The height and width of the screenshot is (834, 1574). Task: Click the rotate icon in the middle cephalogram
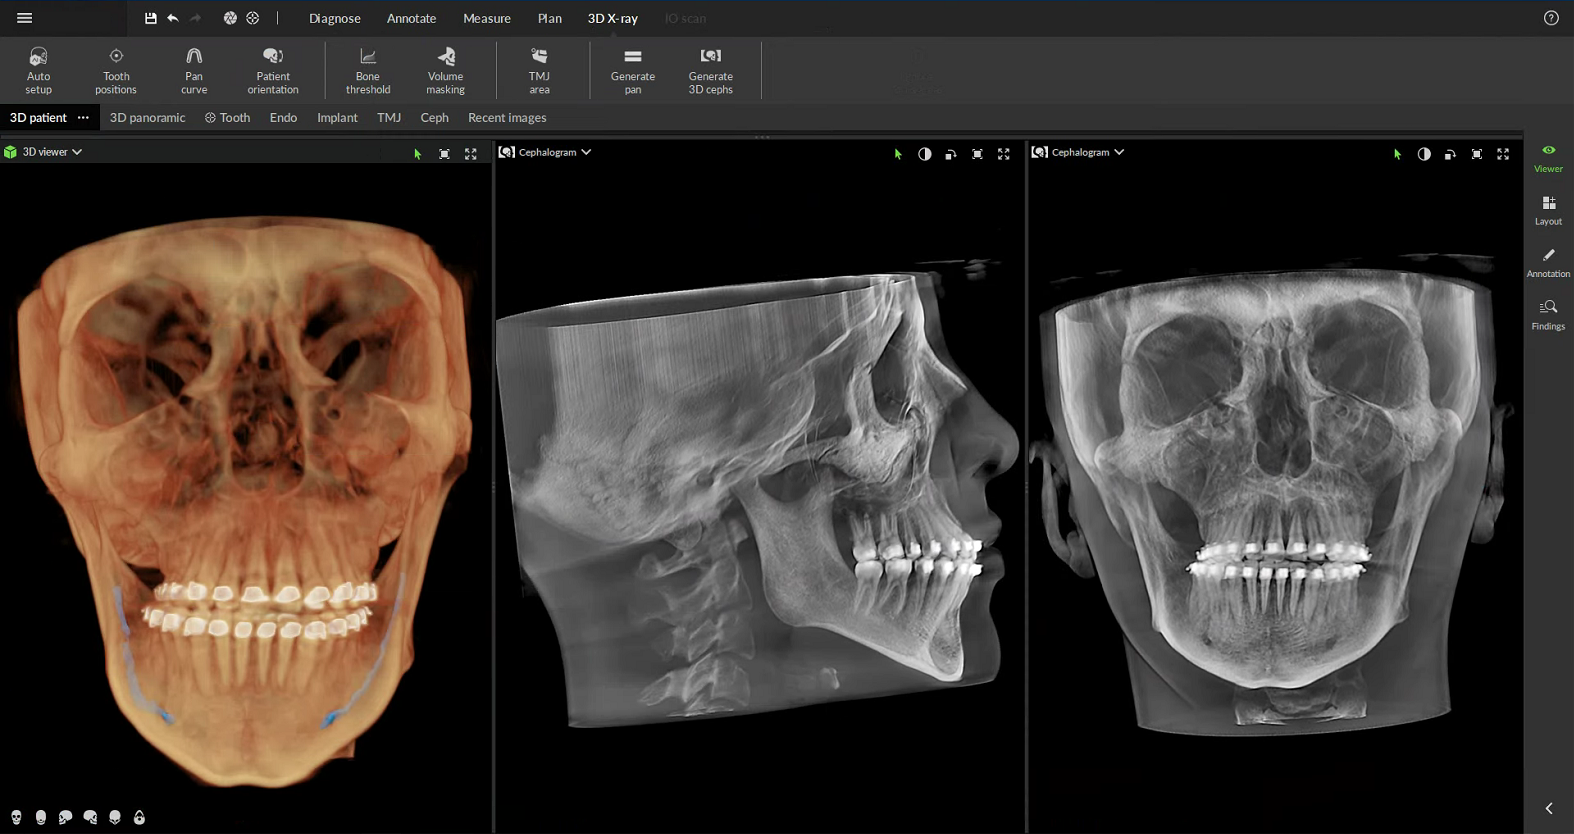point(951,154)
